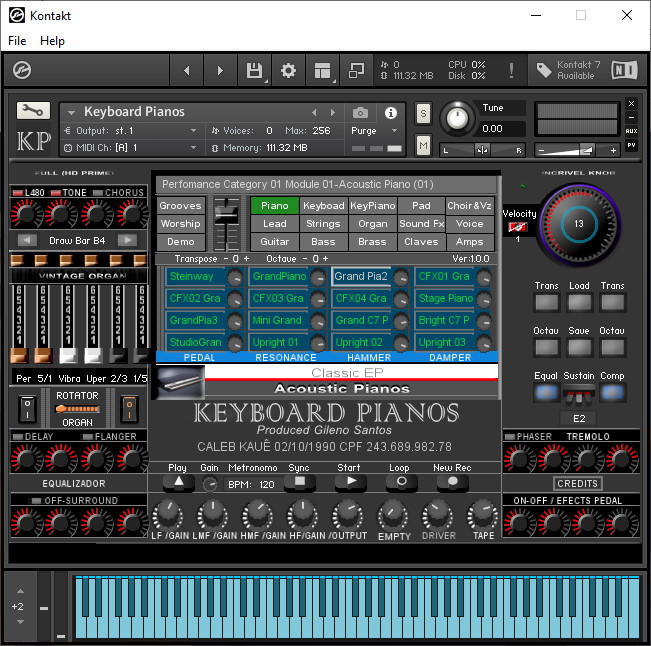Go to previous Draw Bar preset

[27, 240]
